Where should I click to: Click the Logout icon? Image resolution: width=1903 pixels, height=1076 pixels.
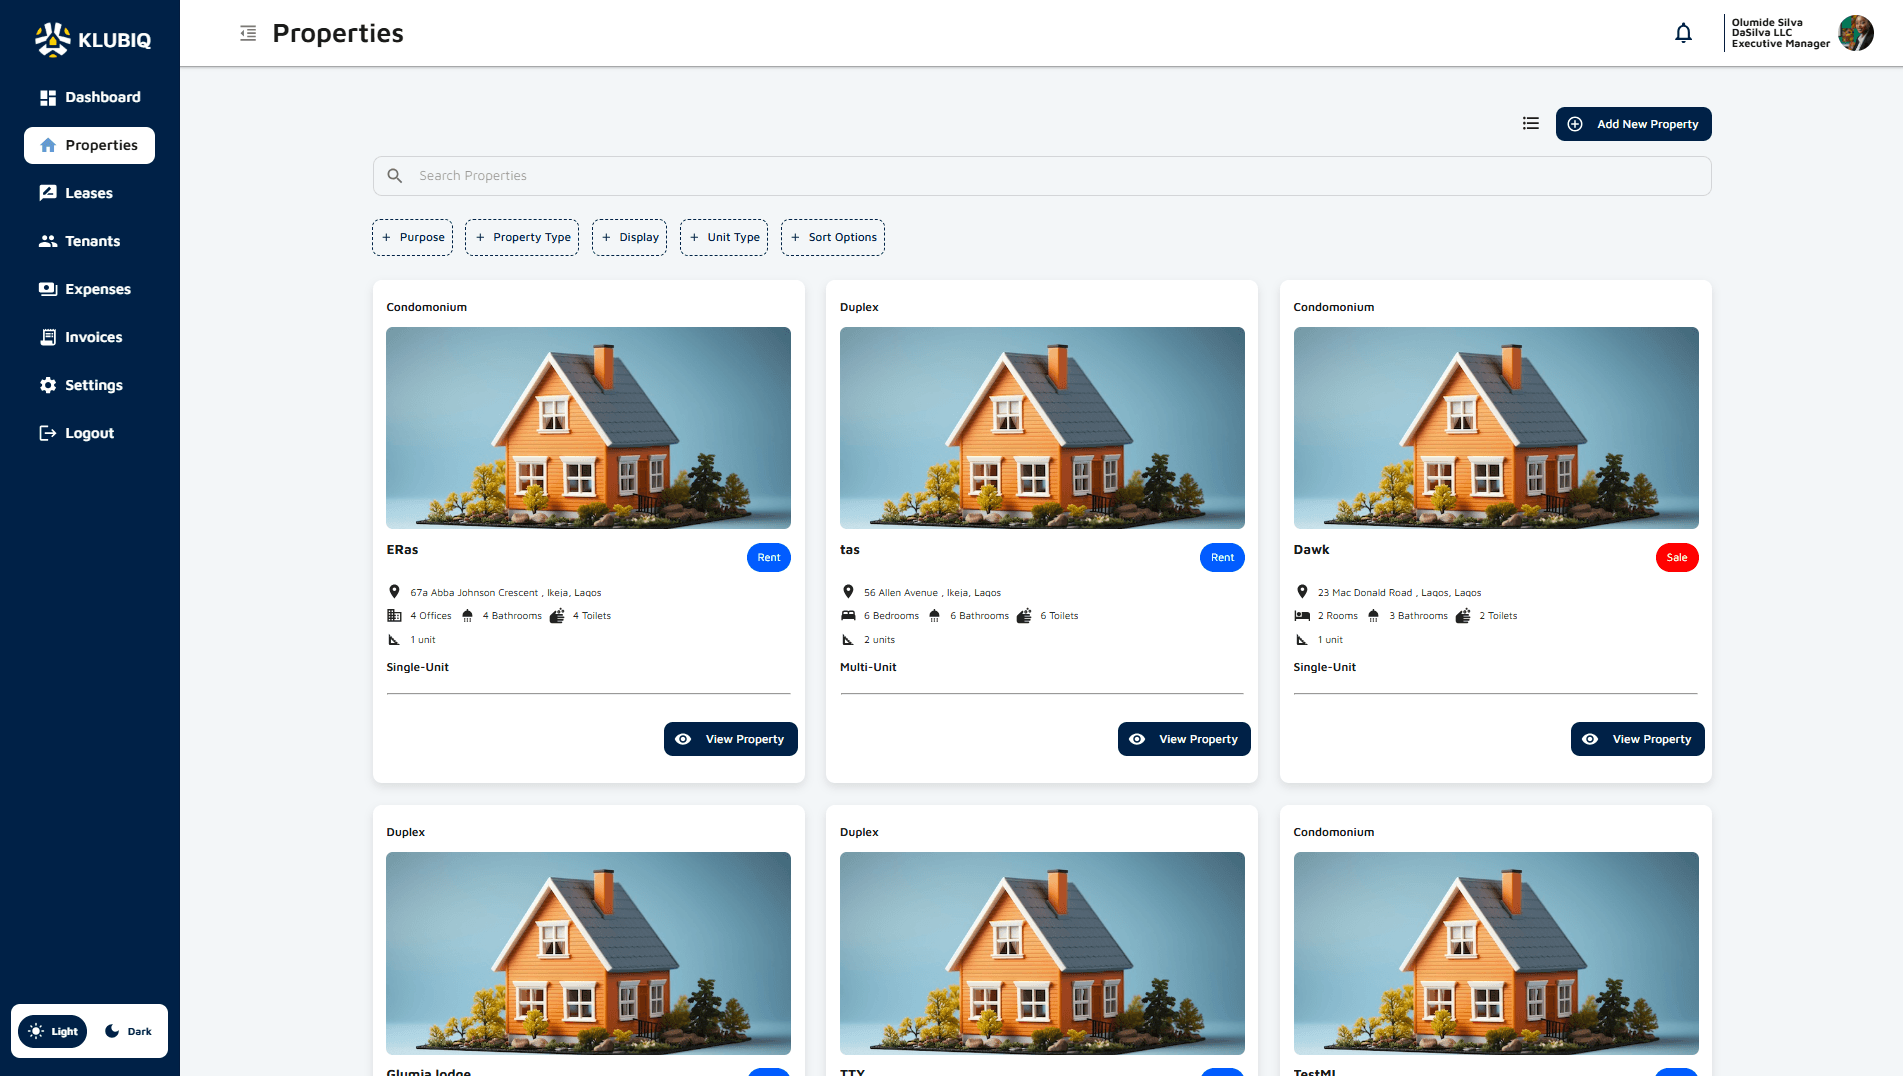[47, 432]
